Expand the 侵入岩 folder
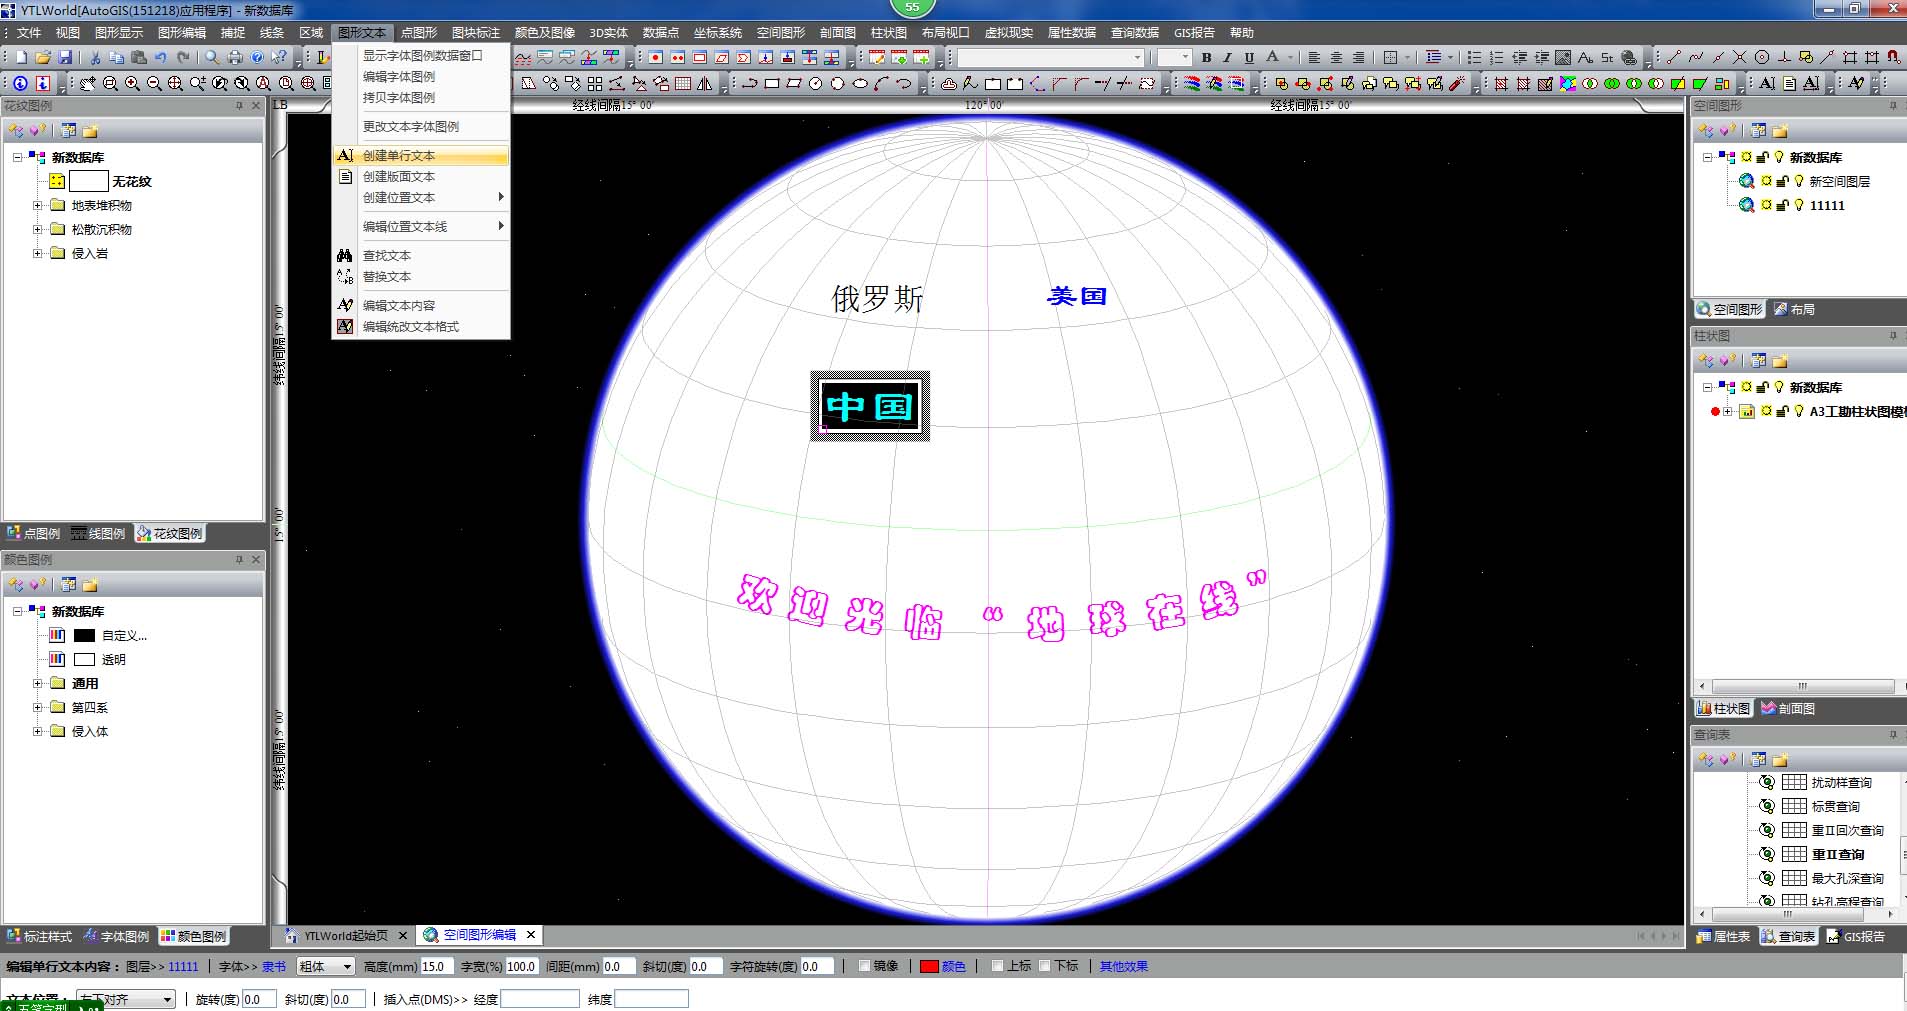1907x1011 pixels. click(x=38, y=253)
